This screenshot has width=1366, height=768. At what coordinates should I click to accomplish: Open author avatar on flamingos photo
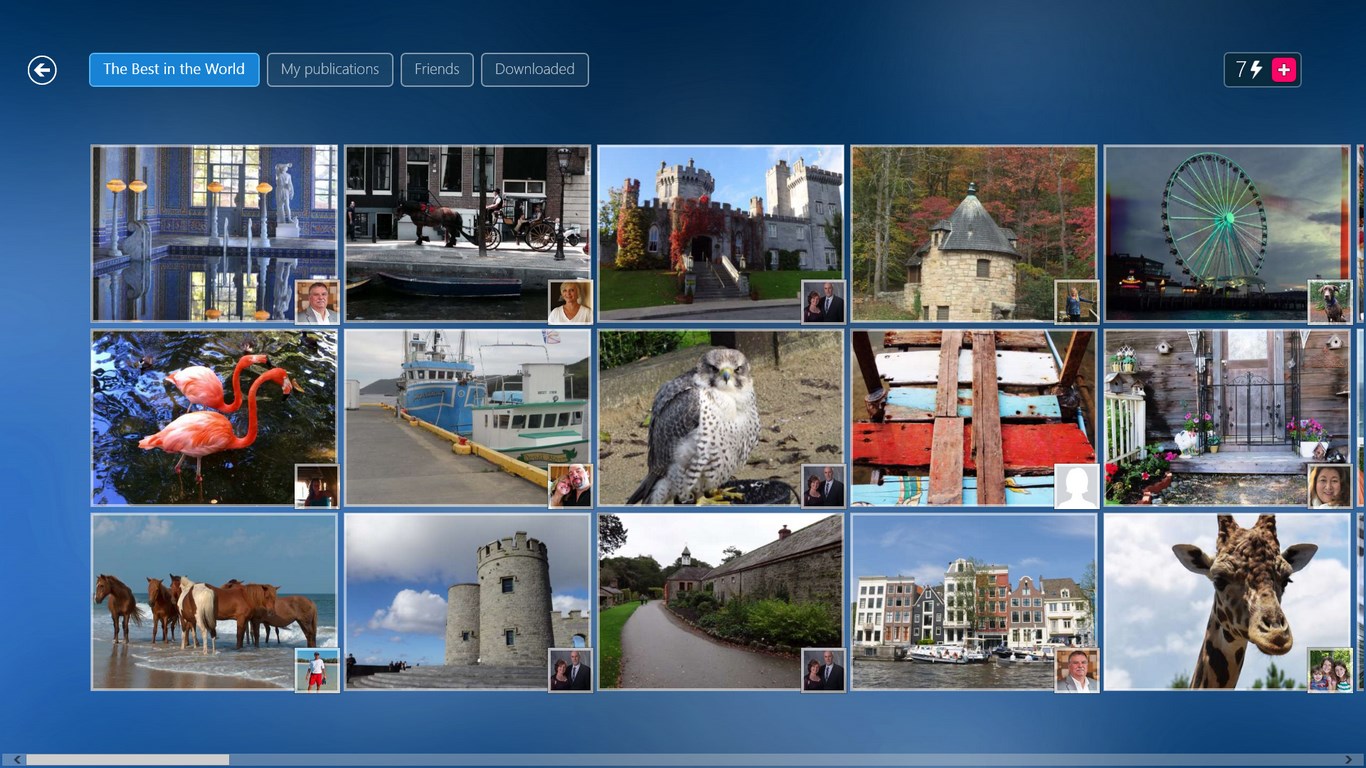click(x=317, y=486)
